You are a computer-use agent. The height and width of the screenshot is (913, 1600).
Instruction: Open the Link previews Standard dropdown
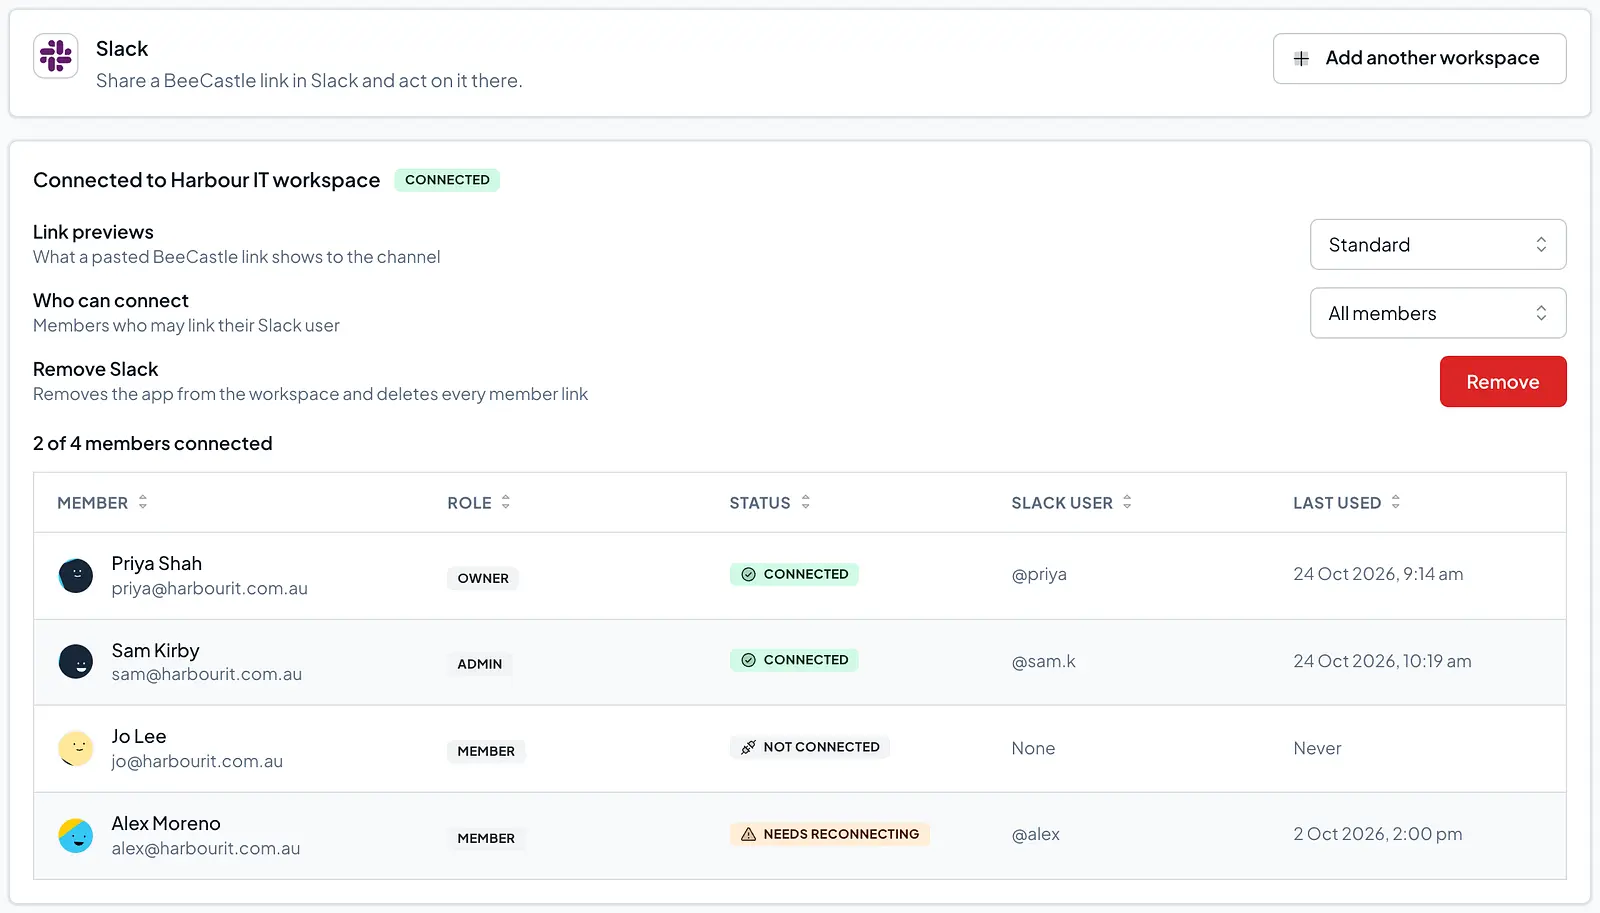1437,245
